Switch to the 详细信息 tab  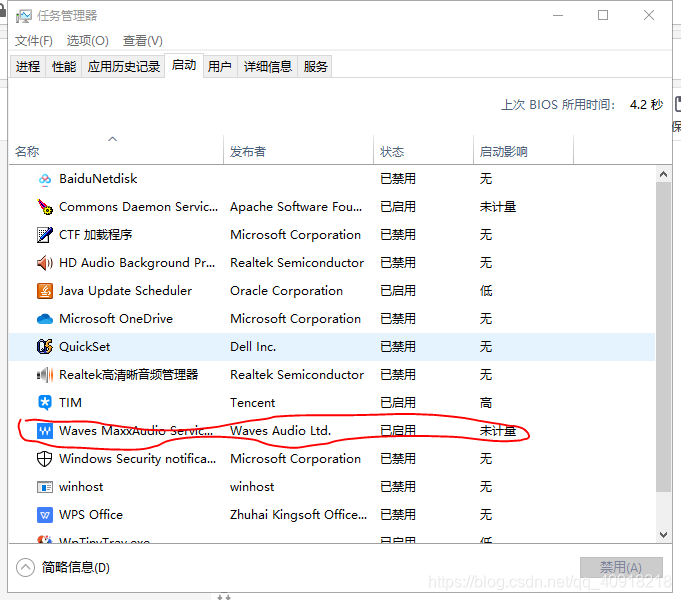(x=268, y=66)
